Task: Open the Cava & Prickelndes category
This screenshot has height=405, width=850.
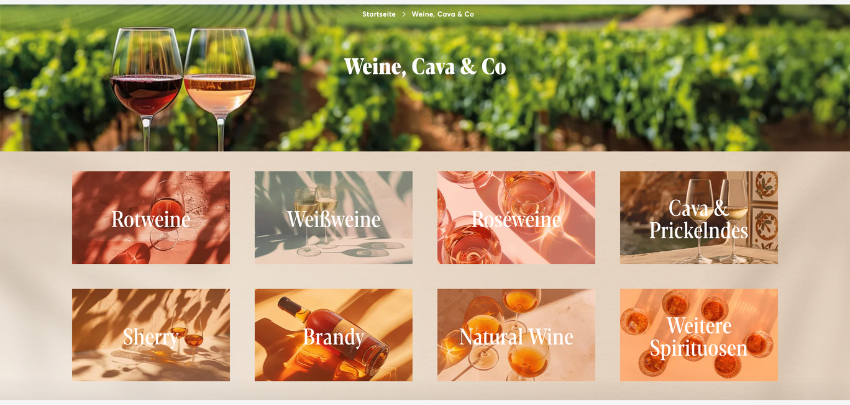Action: pos(699,217)
